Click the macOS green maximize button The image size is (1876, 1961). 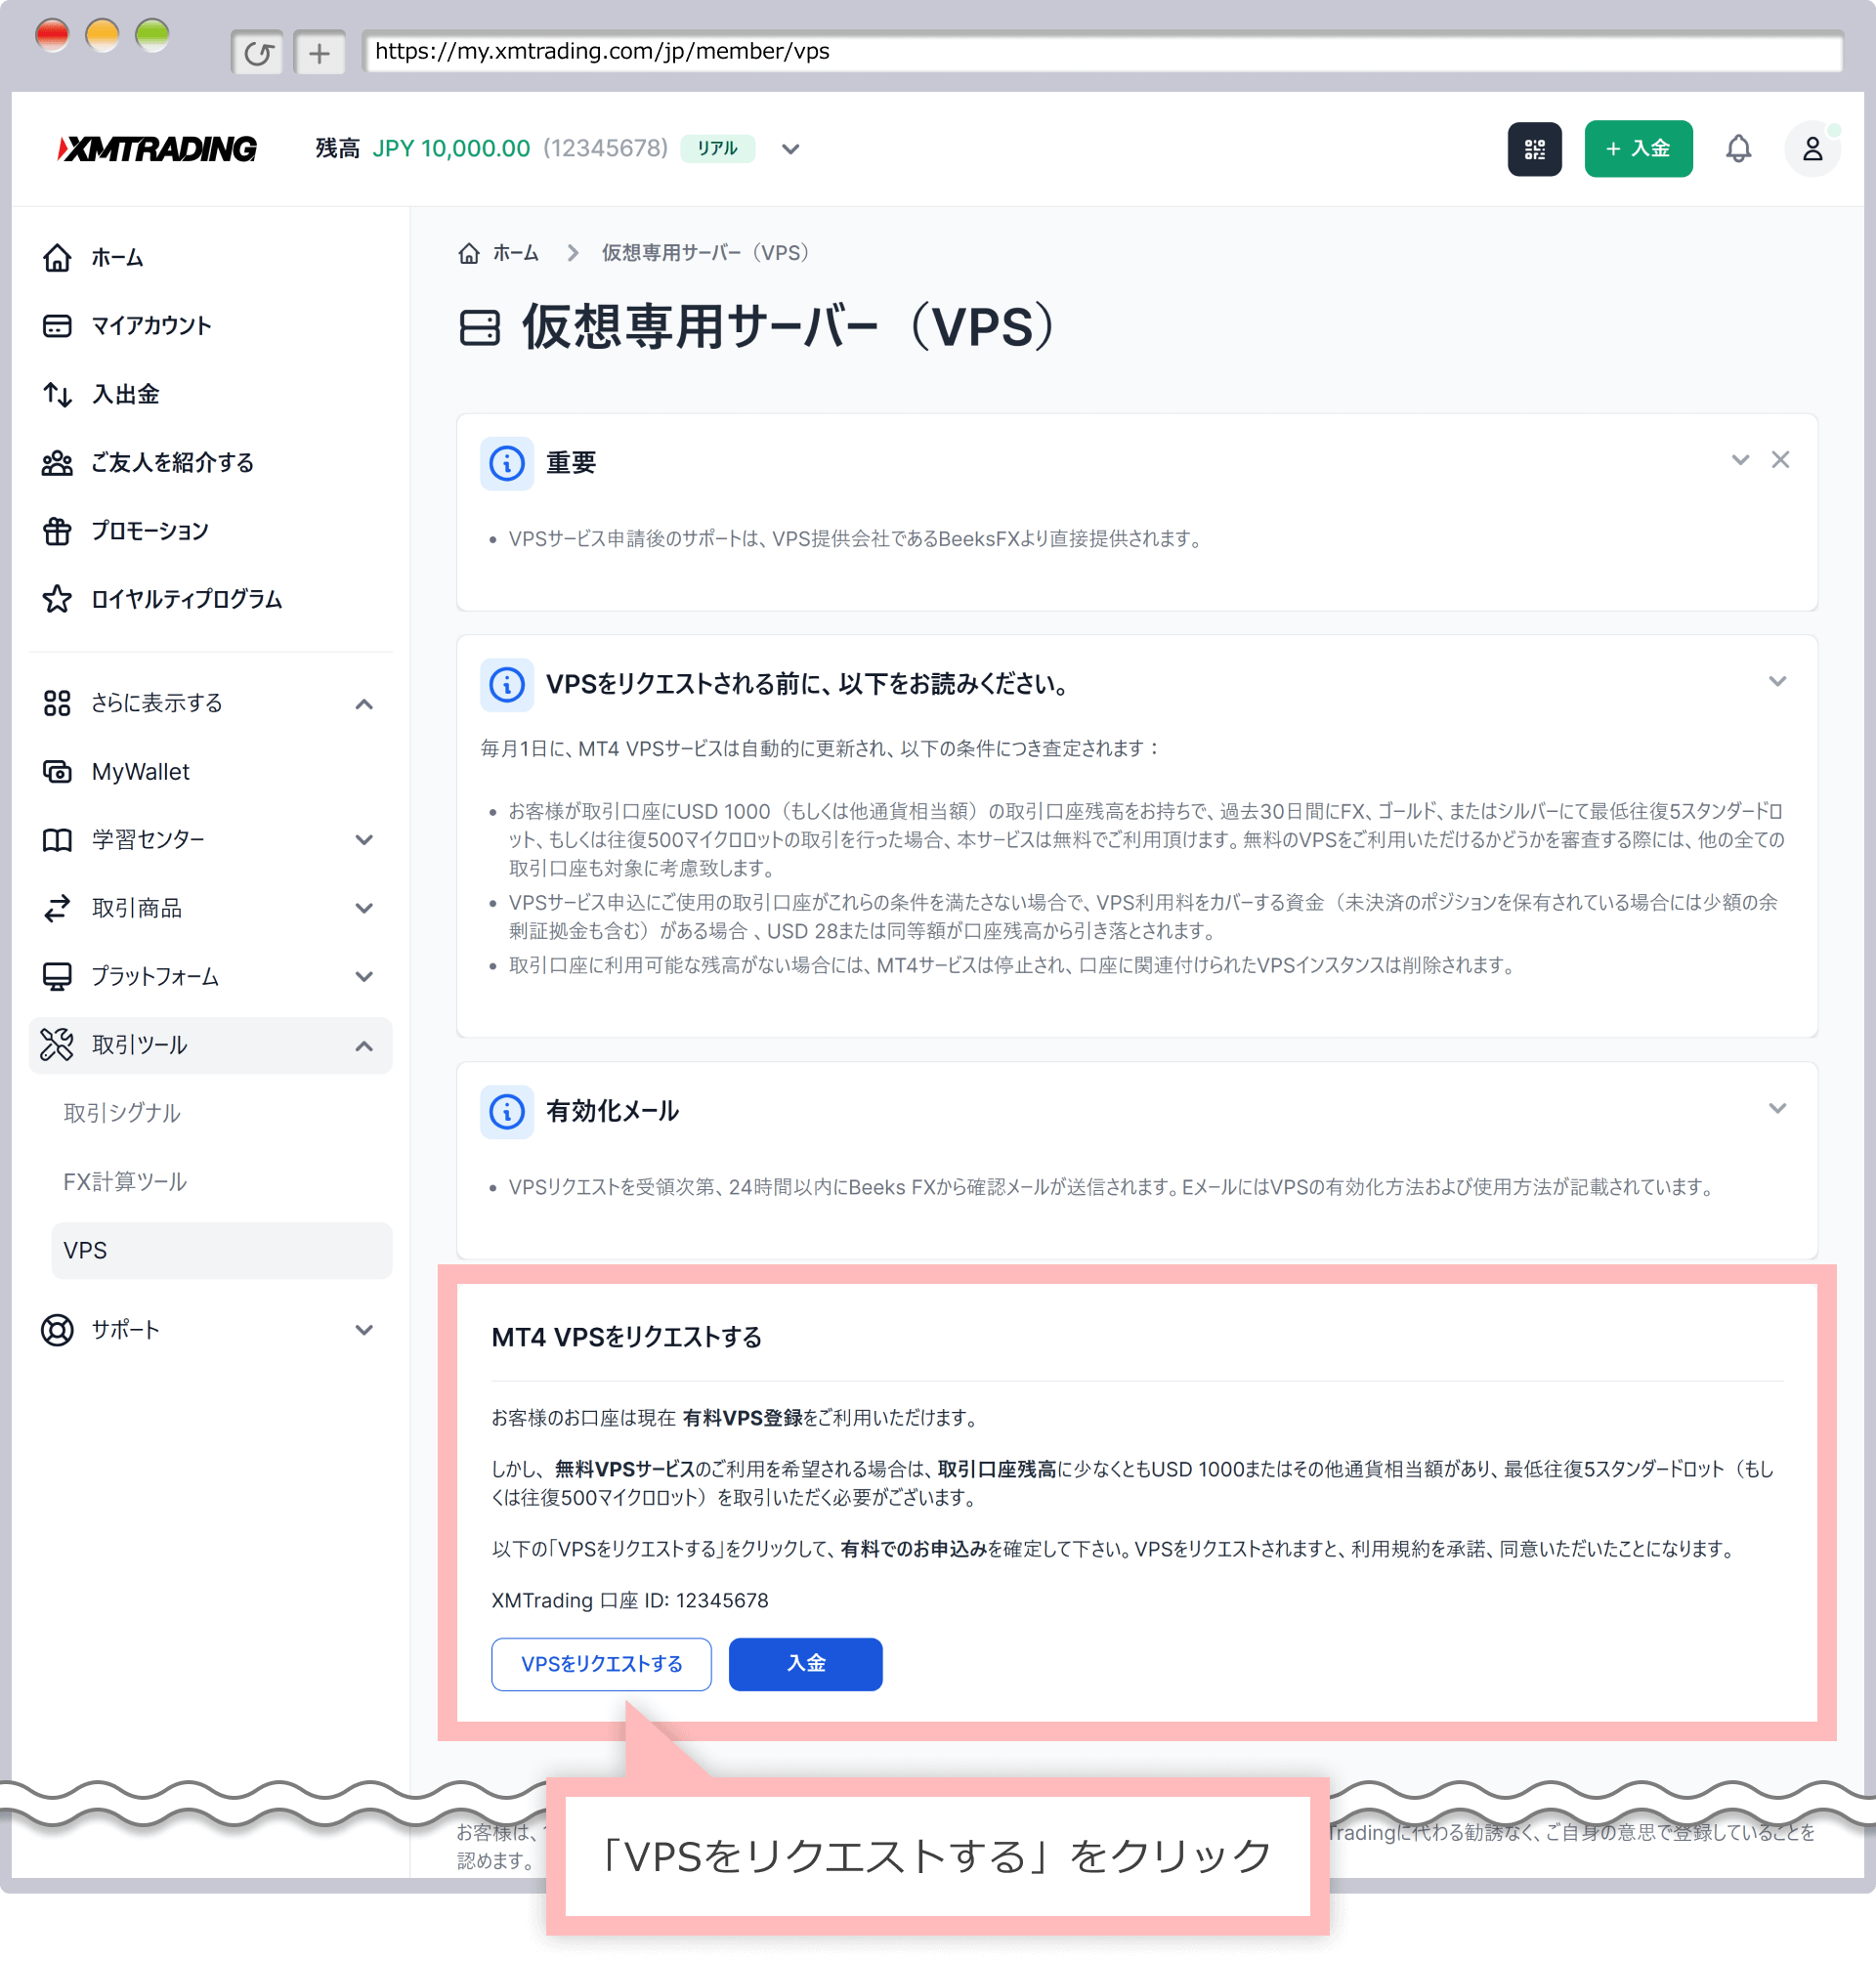coord(152,35)
